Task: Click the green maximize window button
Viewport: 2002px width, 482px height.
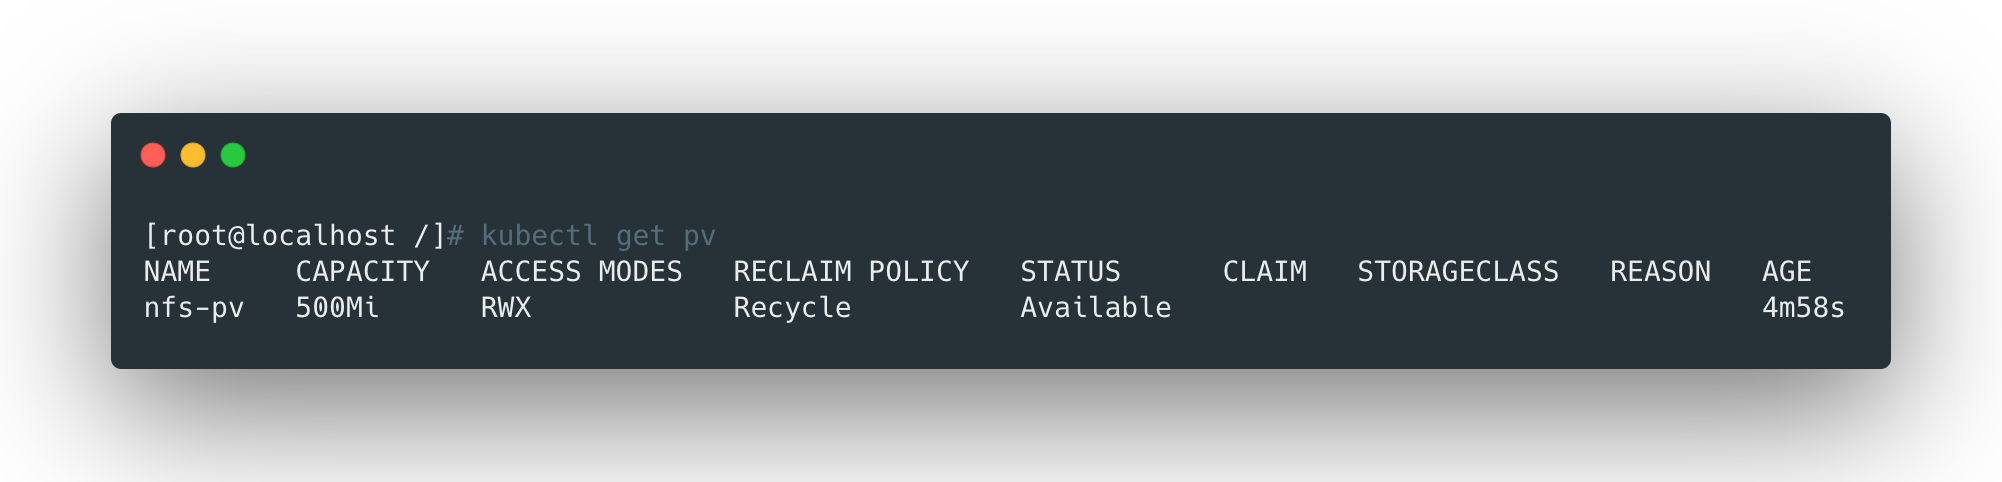Action: 233,155
